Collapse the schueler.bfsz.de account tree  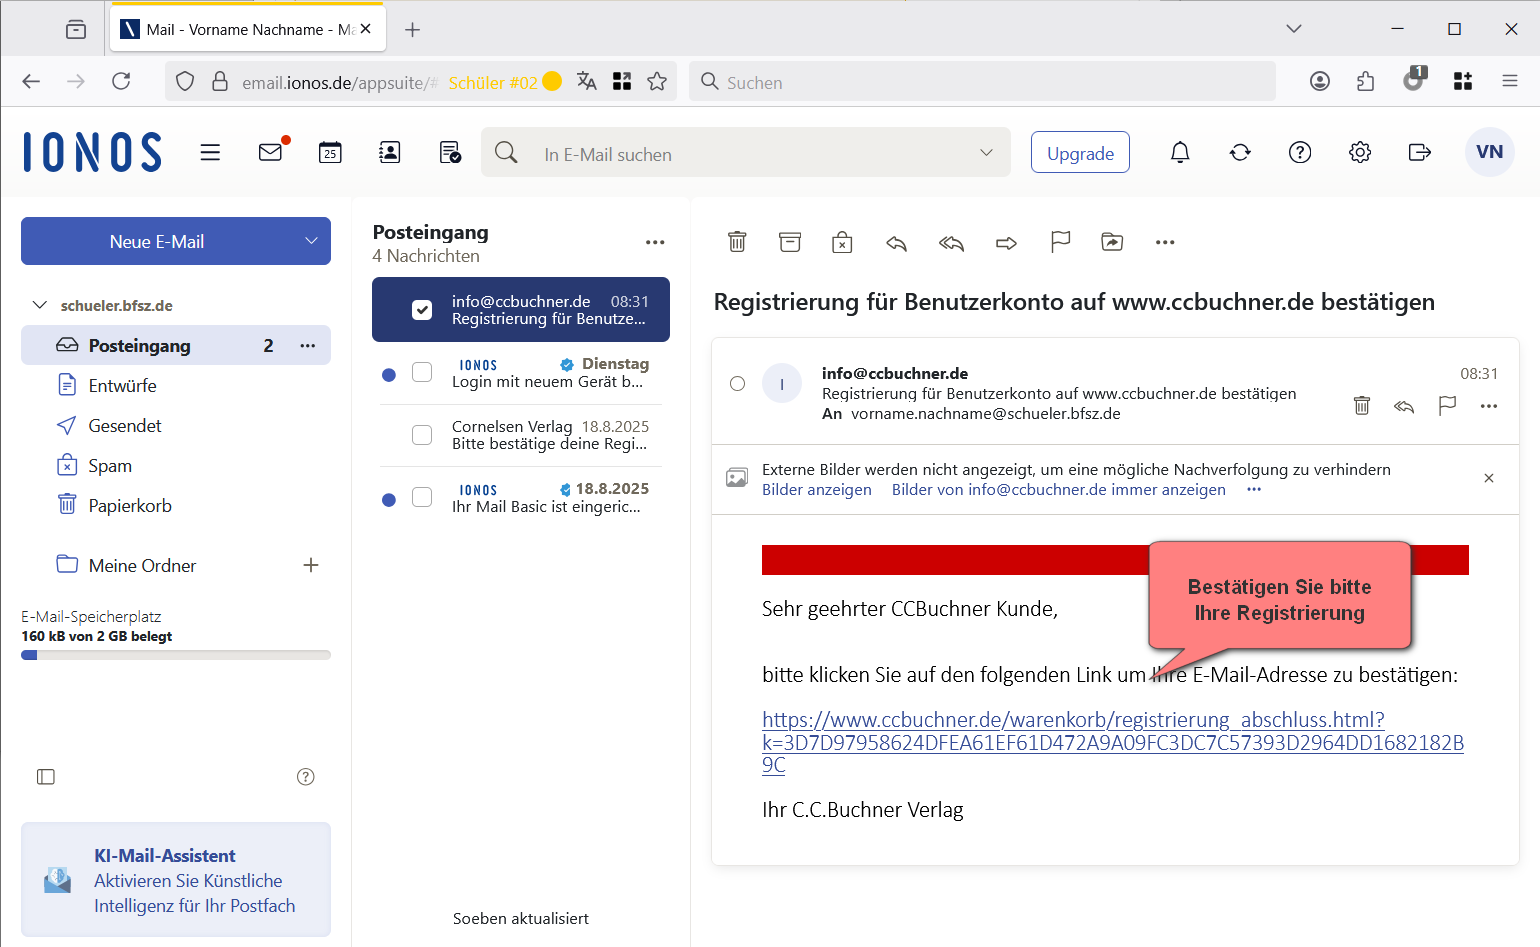(40, 305)
